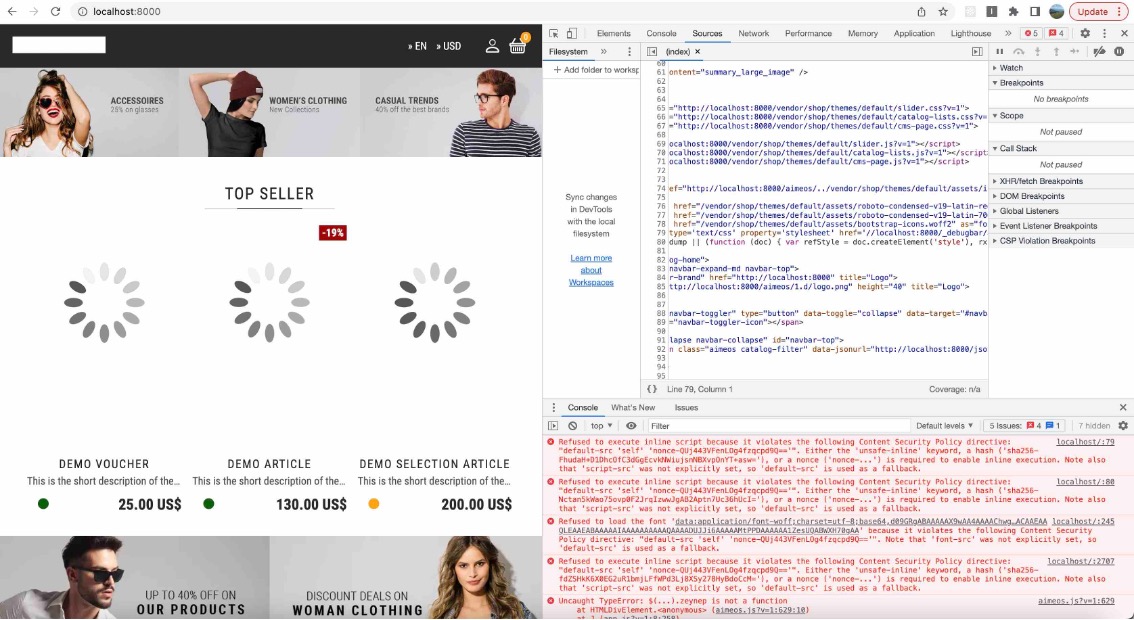Expand DOM Breakpoints section
1134x620 pixels.
point(1032,196)
